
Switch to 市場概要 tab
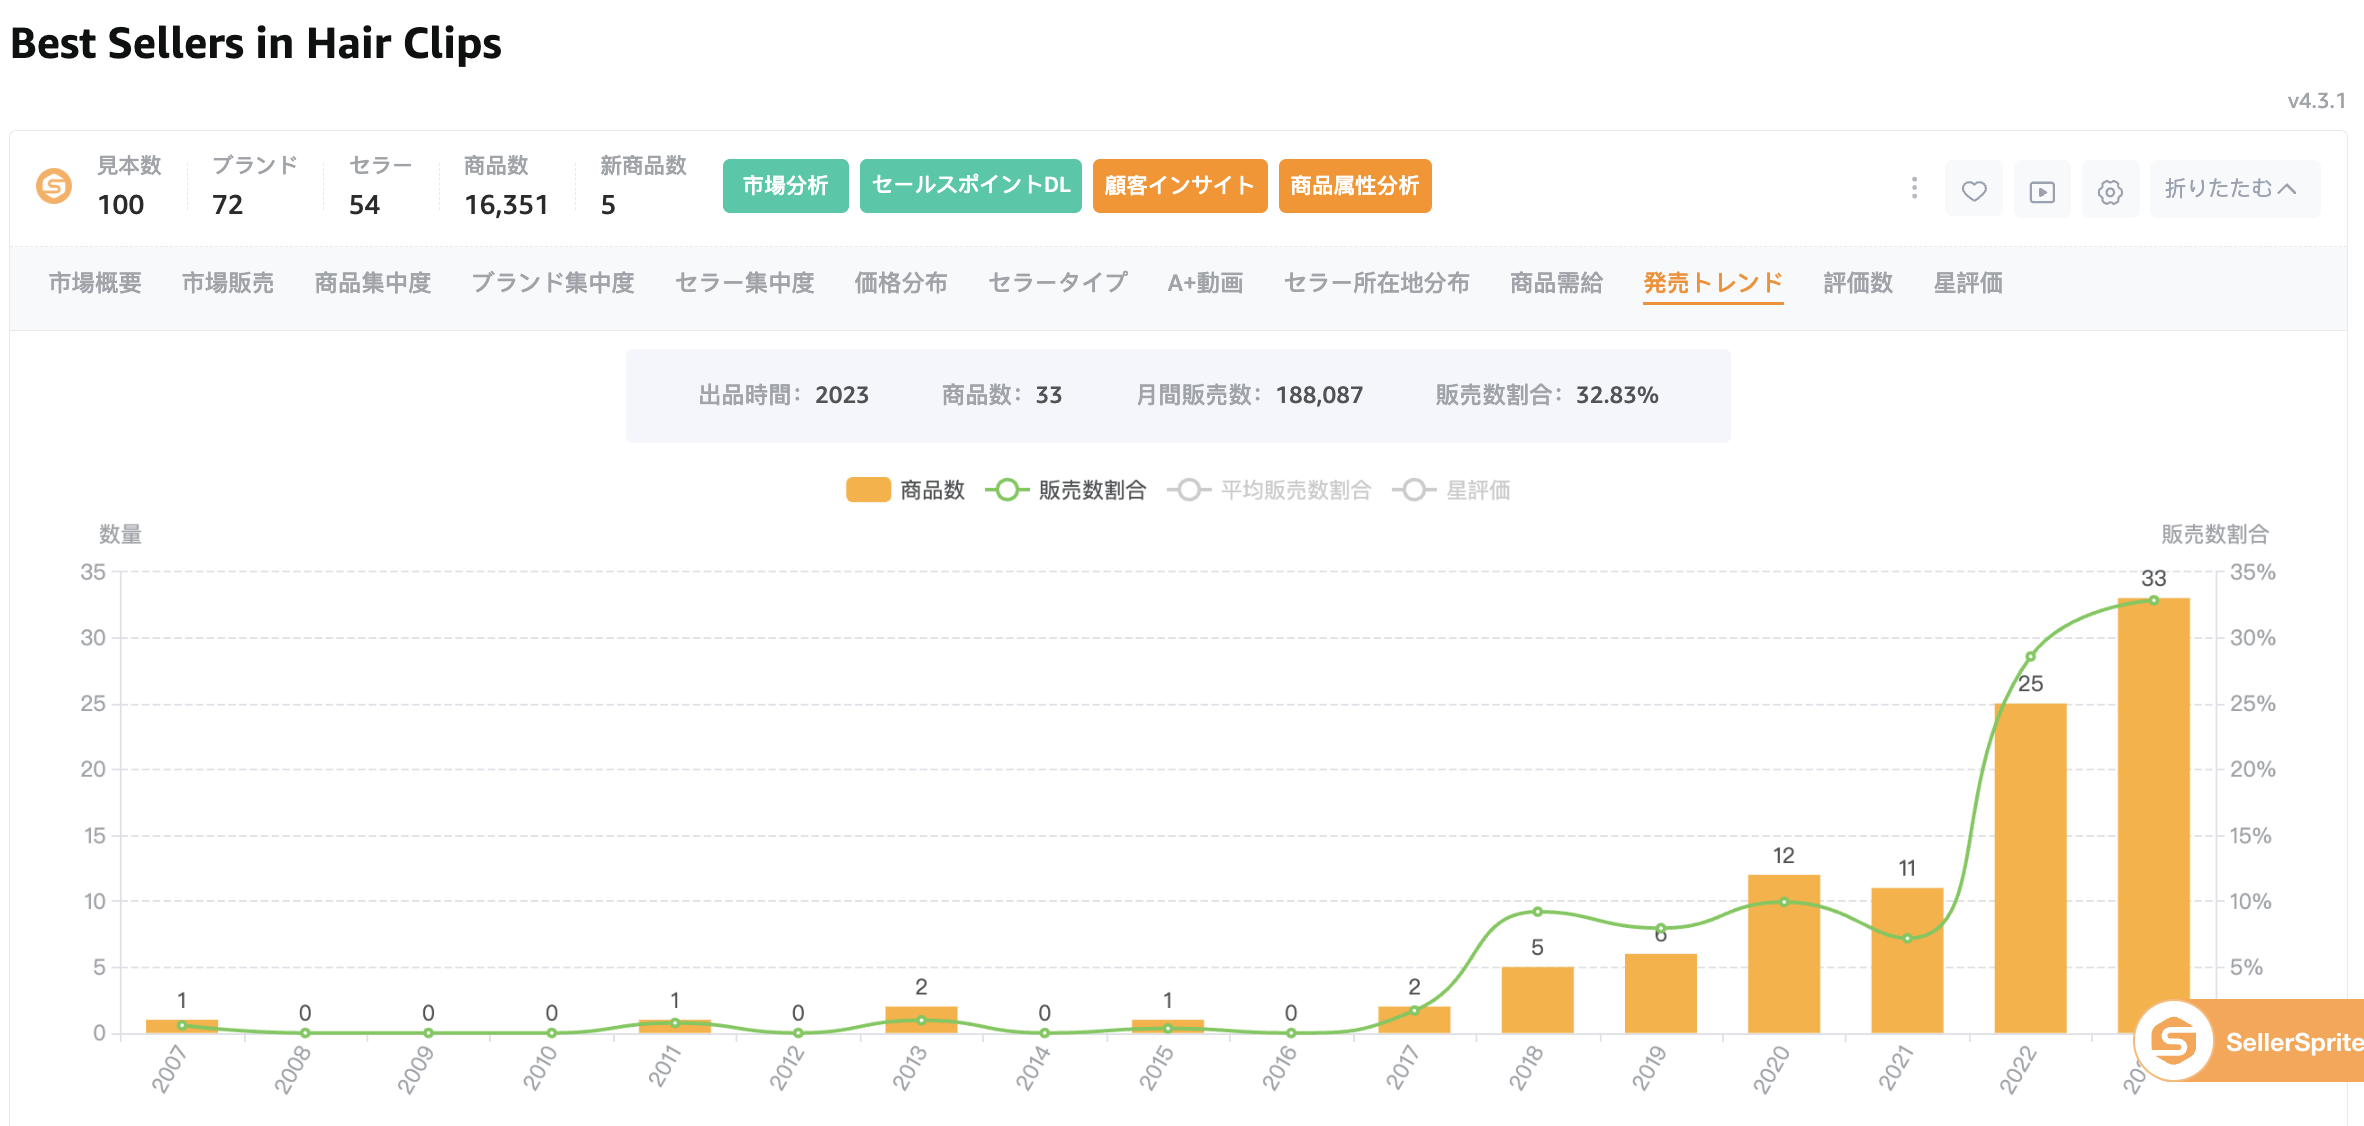tap(95, 283)
